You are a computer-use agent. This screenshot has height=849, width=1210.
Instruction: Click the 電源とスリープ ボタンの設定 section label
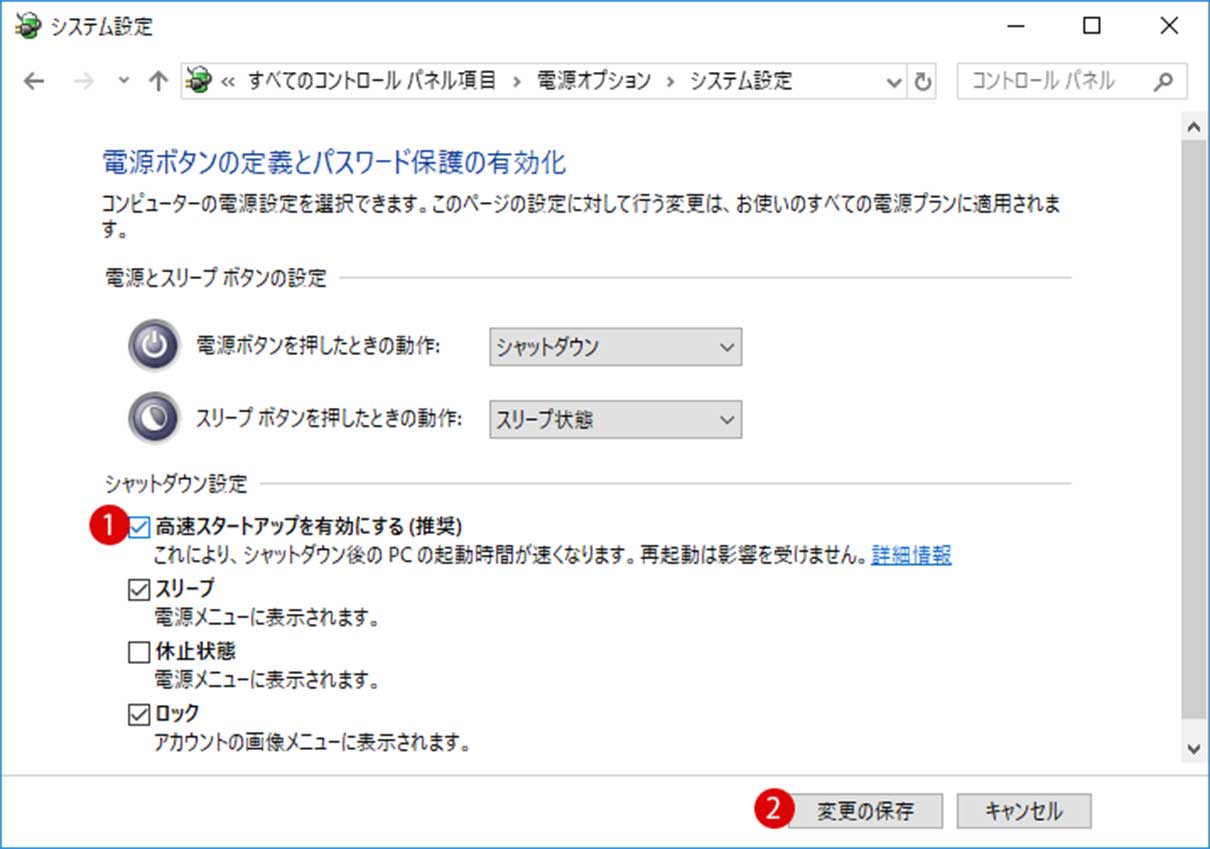pos(215,278)
